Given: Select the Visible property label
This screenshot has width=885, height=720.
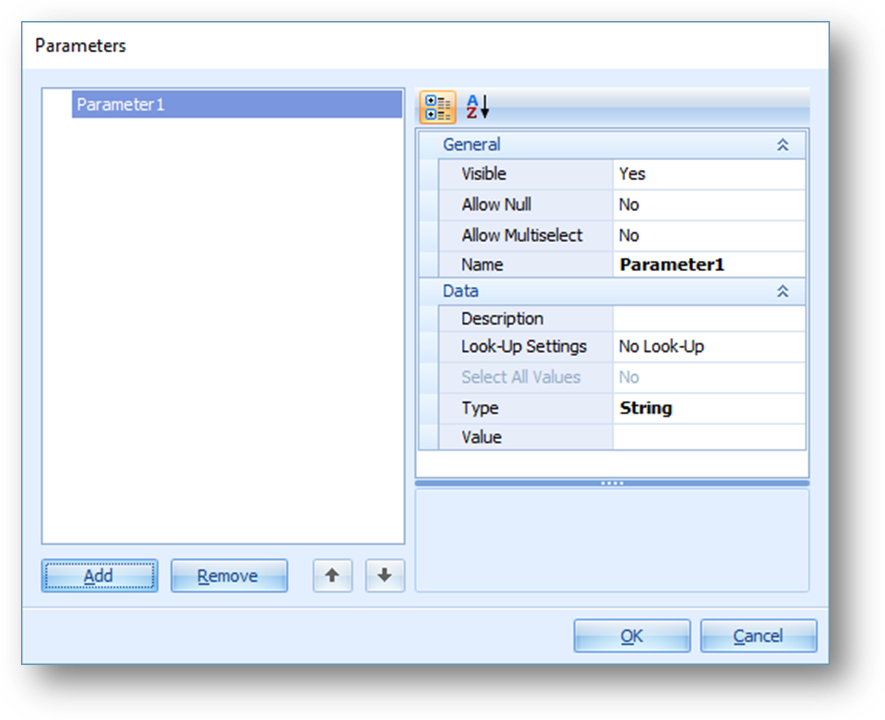Looking at the screenshot, I should (x=484, y=174).
